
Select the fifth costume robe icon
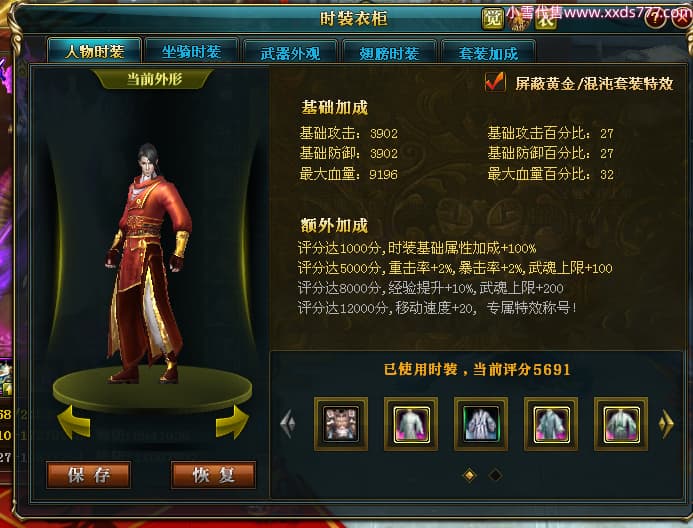[621, 424]
